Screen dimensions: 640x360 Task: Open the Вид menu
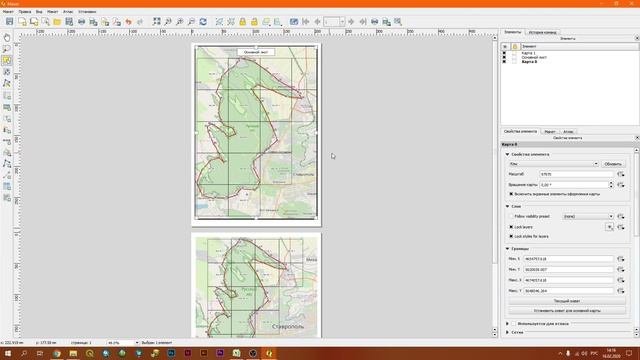(x=39, y=12)
